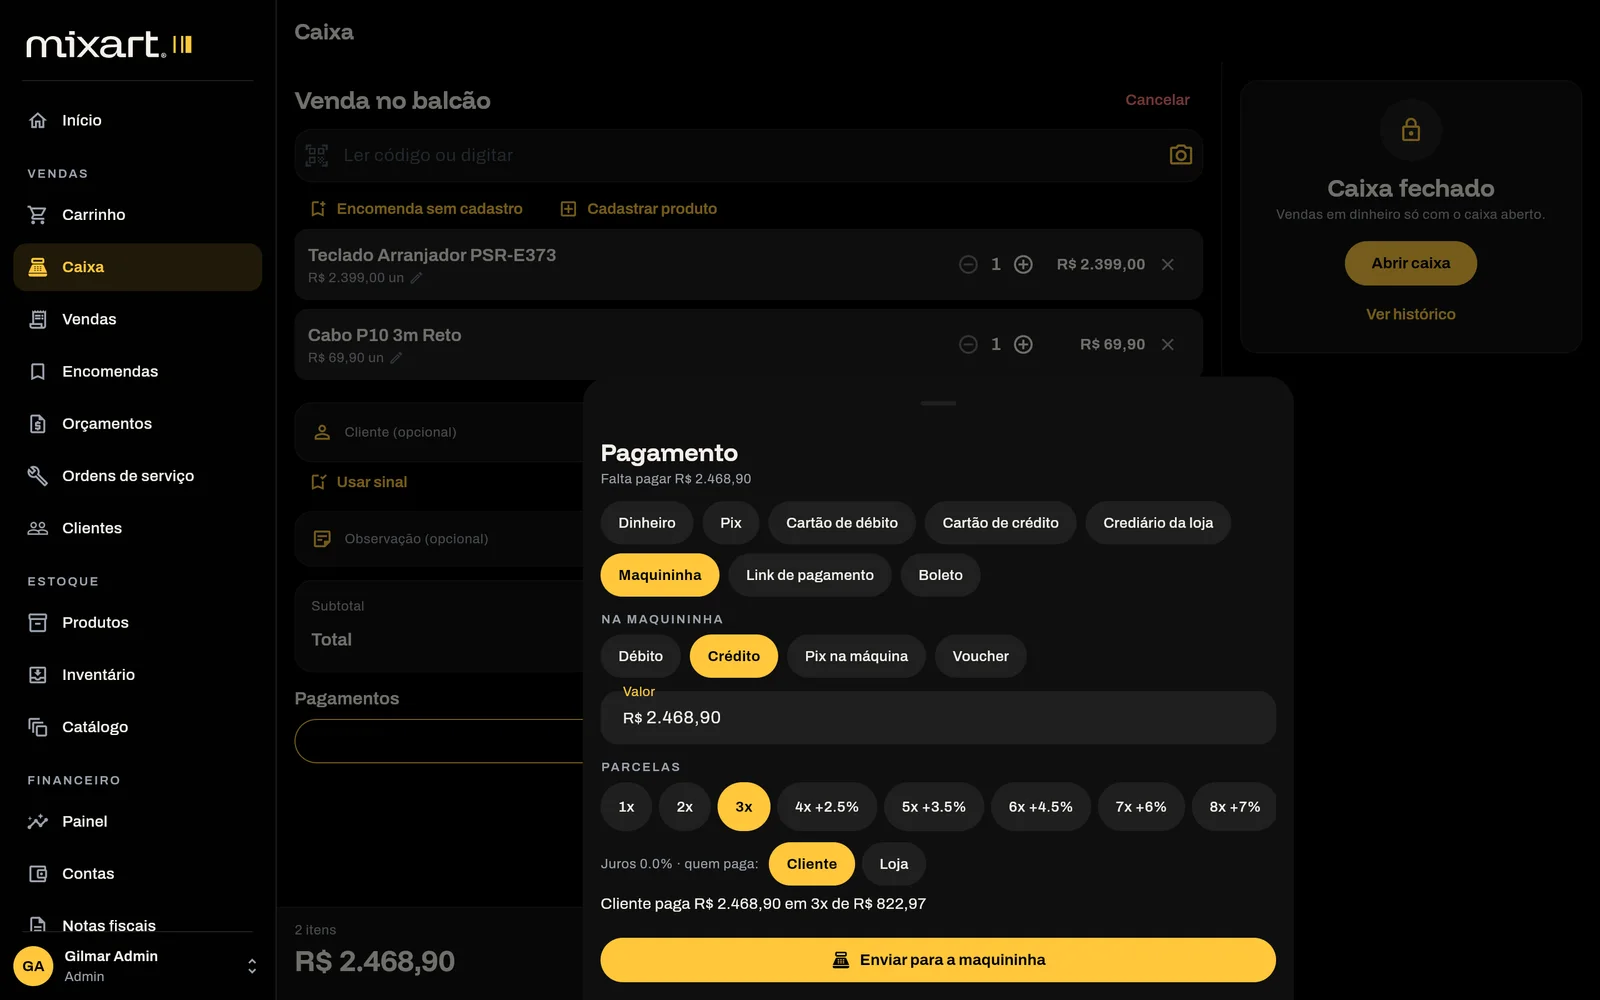
Task: Click the payment sheet drag handle
Action: tap(939, 403)
